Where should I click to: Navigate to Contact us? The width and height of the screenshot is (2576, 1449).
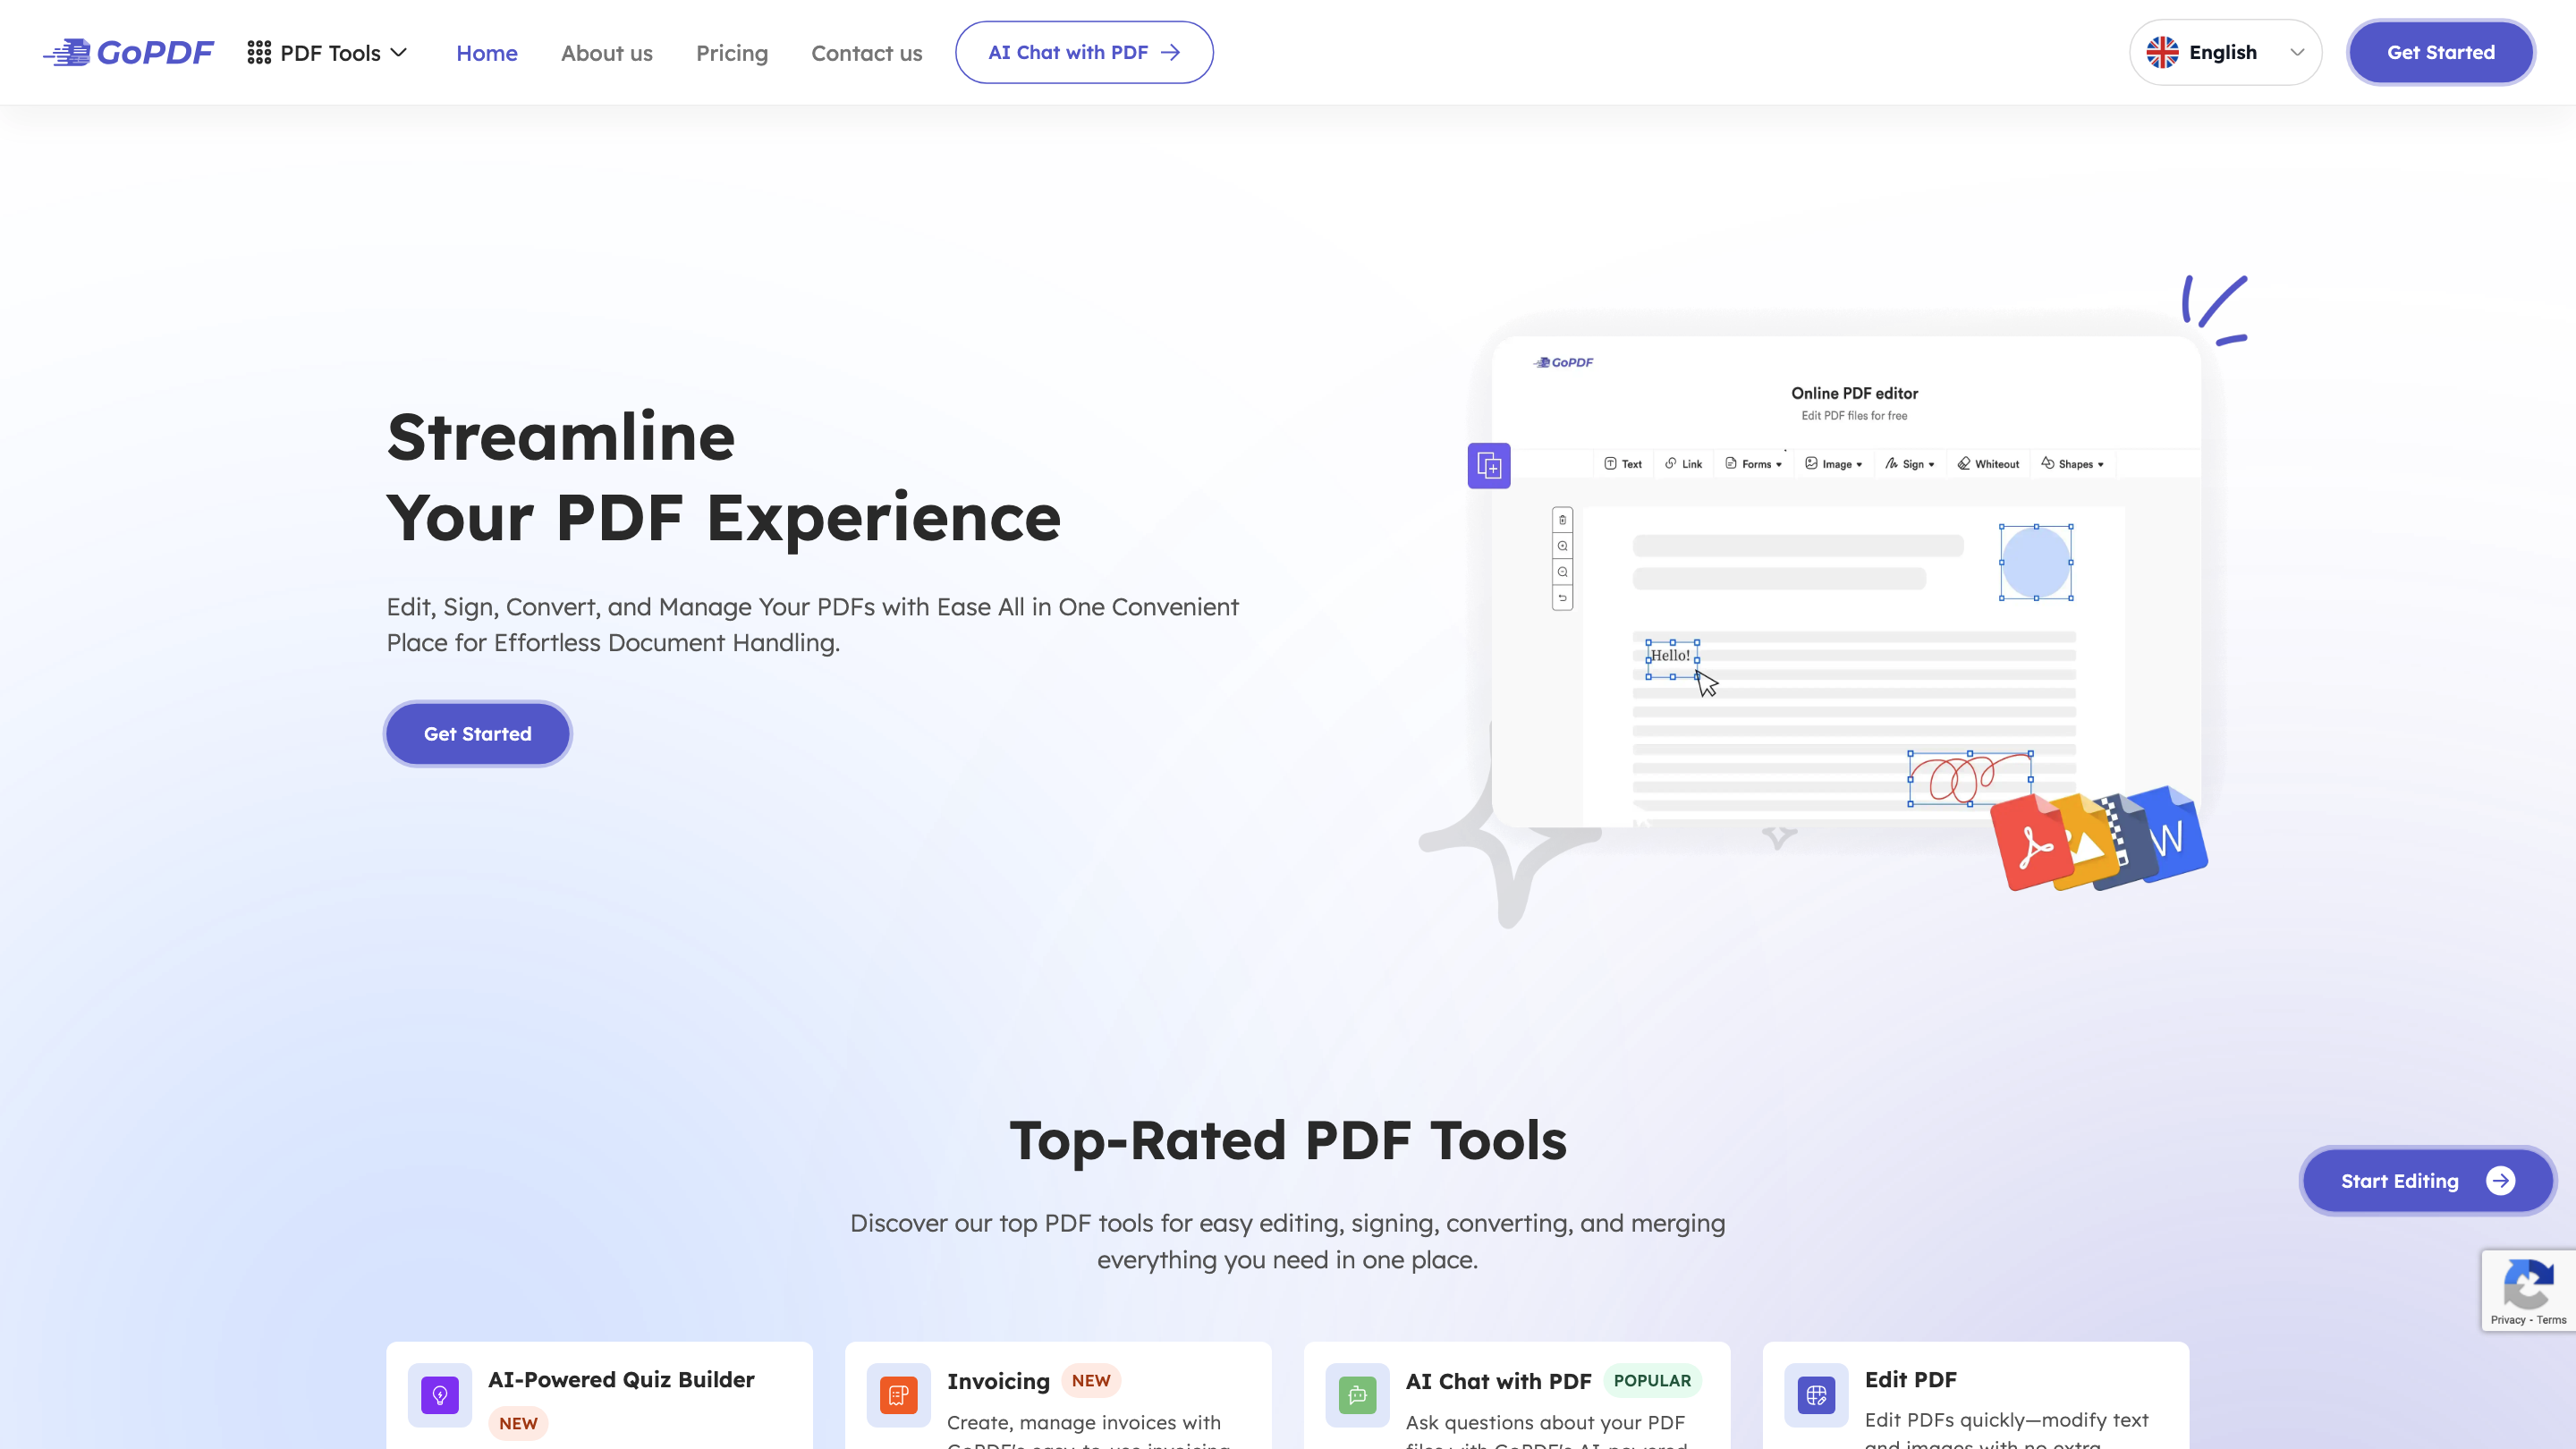[866, 53]
